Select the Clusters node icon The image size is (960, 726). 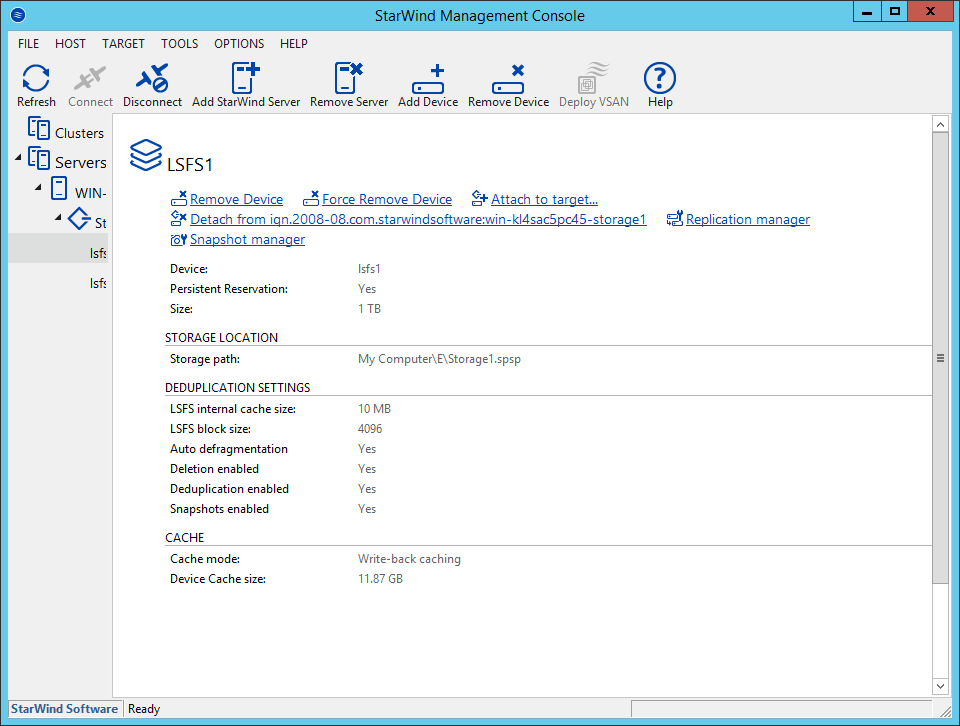pyautogui.click(x=39, y=129)
